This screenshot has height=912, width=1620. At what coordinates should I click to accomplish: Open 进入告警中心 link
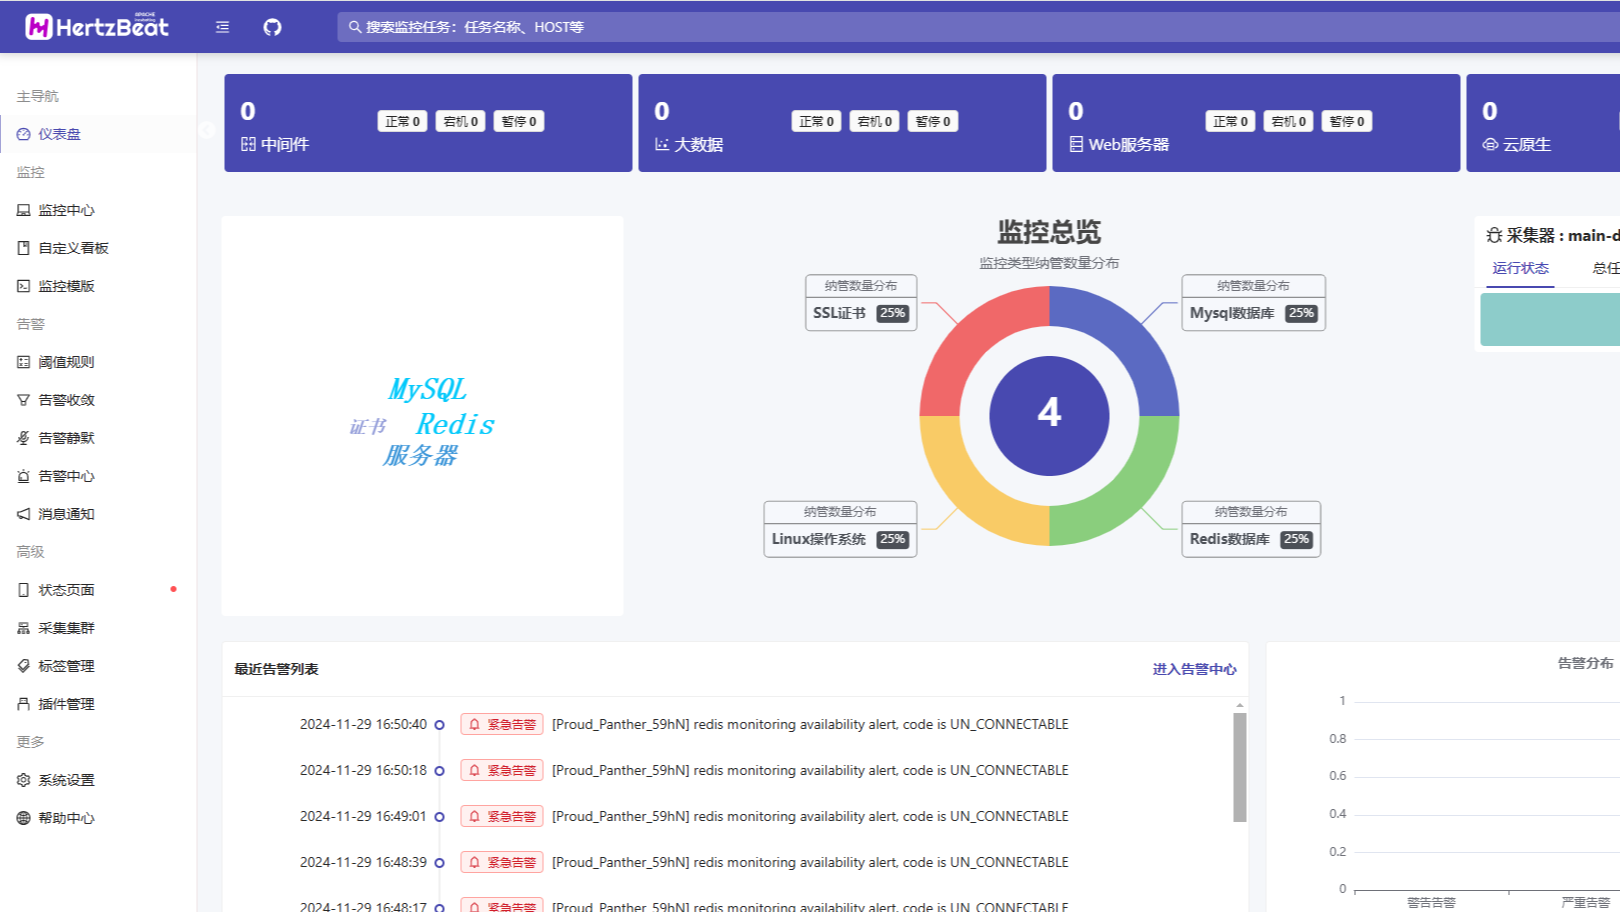tap(1194, 670)
